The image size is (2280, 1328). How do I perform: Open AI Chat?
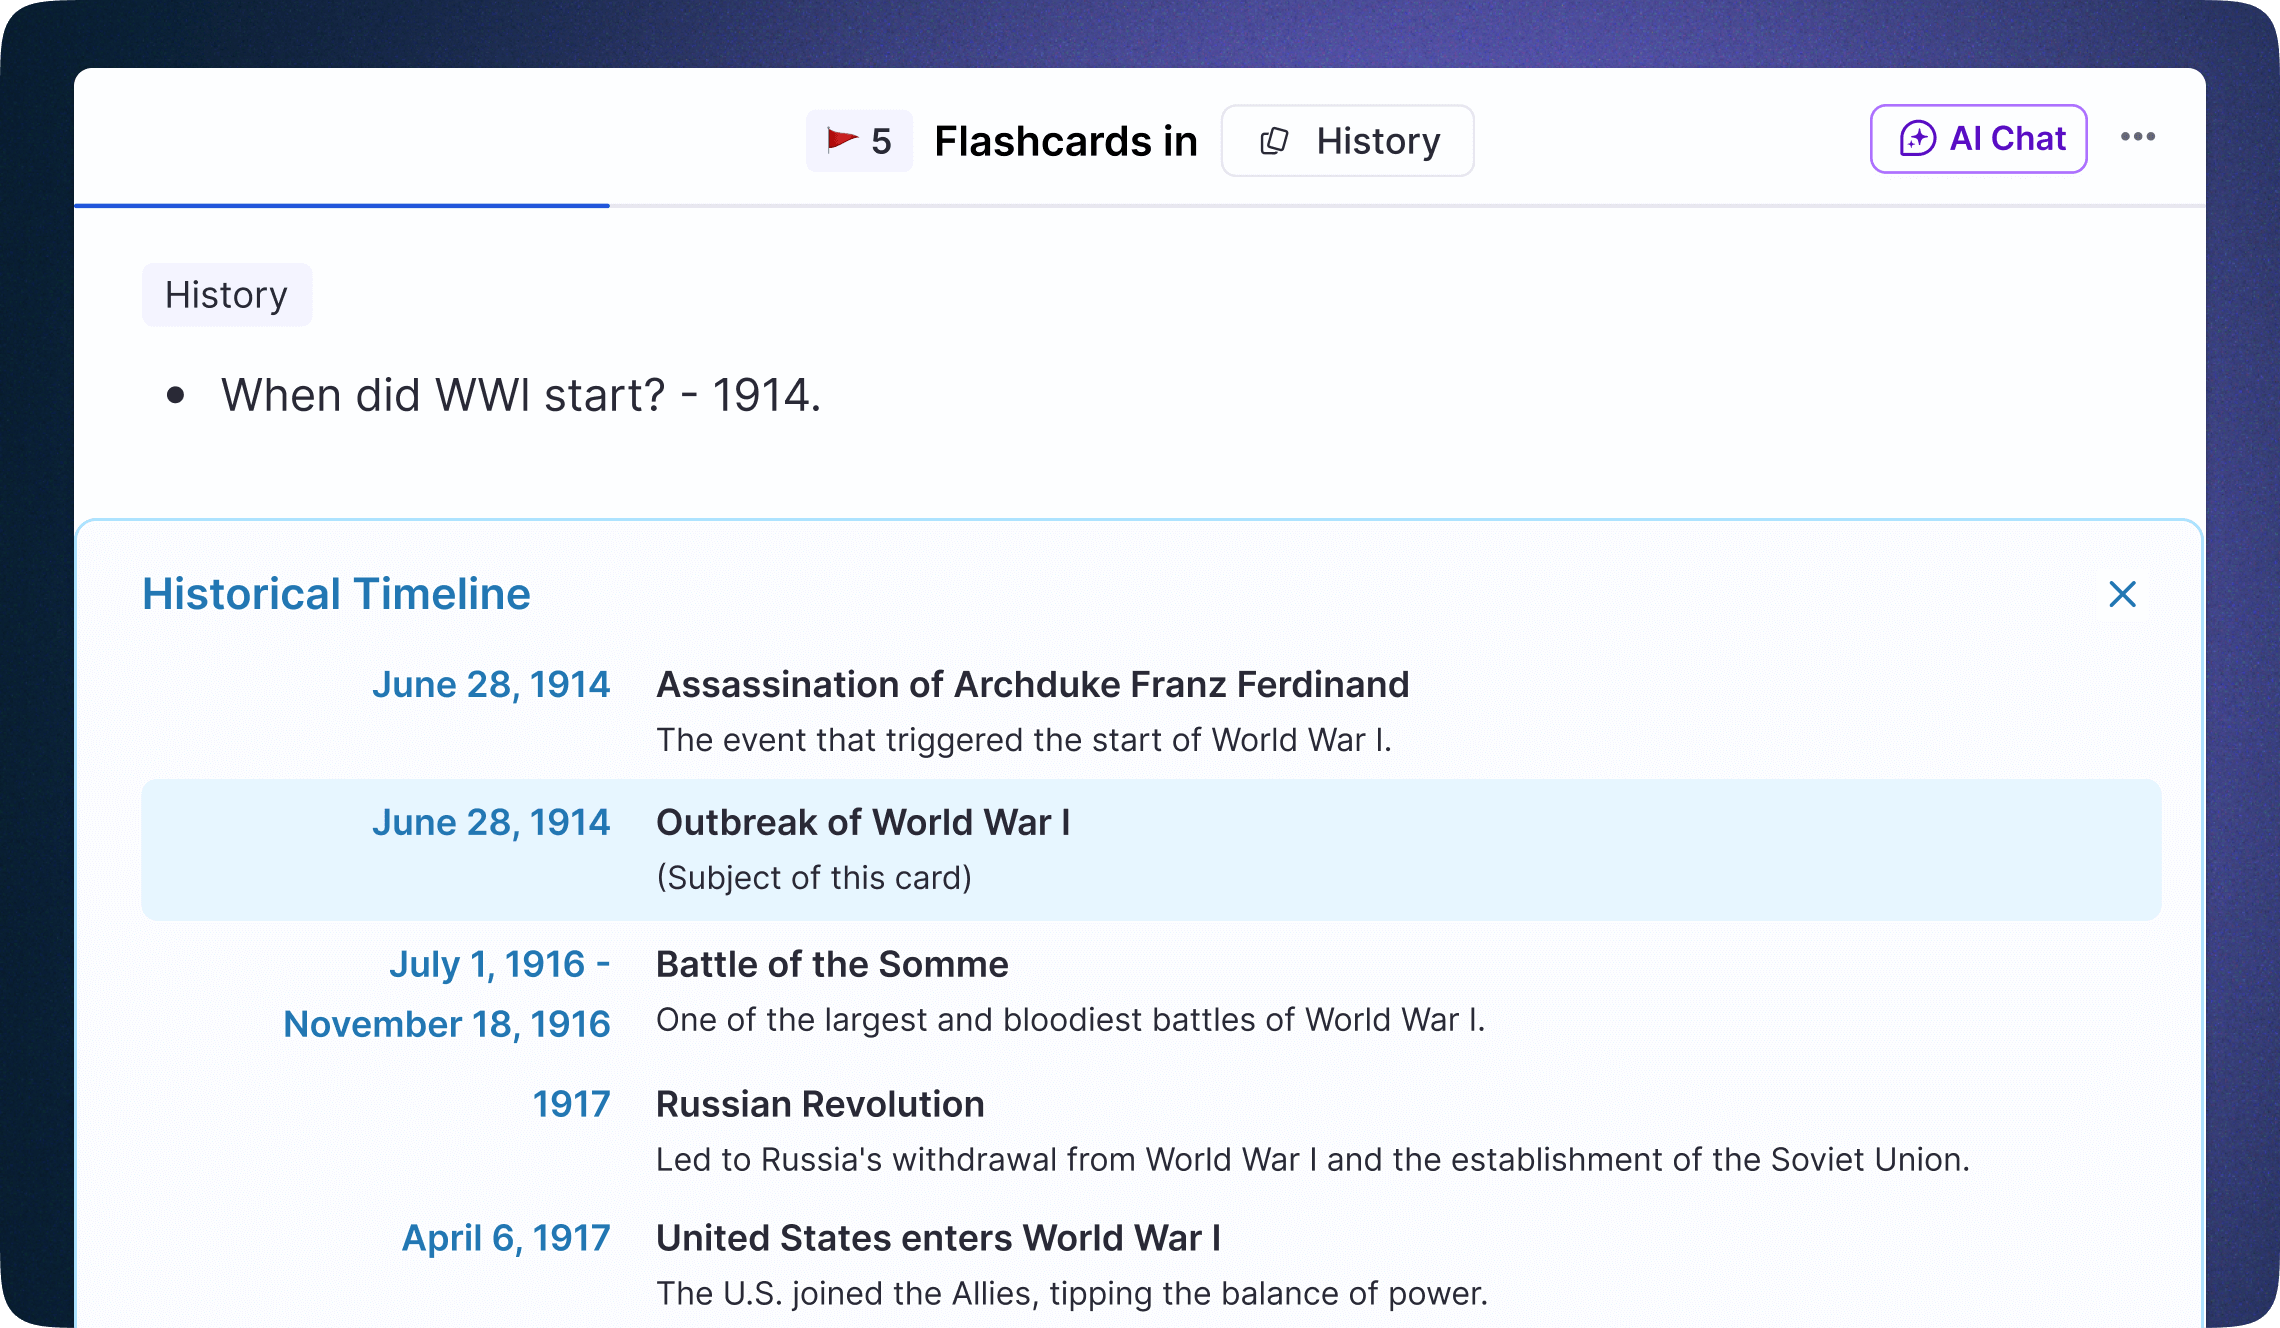(x=1977, y=138)
